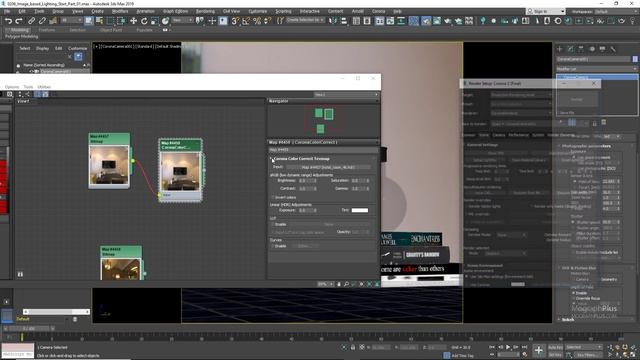640x360 pixels.
Task: Open the selection filter All dropdown
Action: click(71, 20)
